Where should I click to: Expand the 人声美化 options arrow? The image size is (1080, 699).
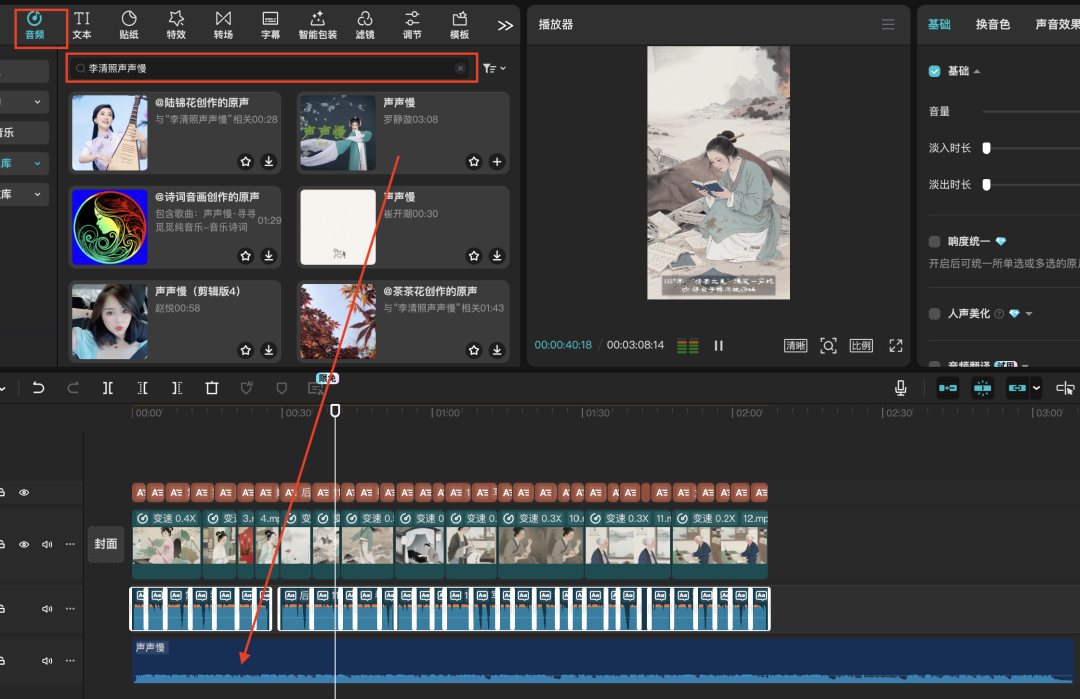1029,314
